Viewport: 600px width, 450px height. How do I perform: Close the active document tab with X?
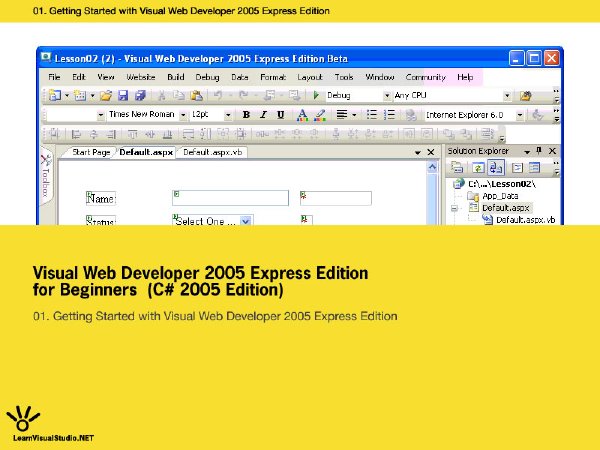click(x=431, y=152)
